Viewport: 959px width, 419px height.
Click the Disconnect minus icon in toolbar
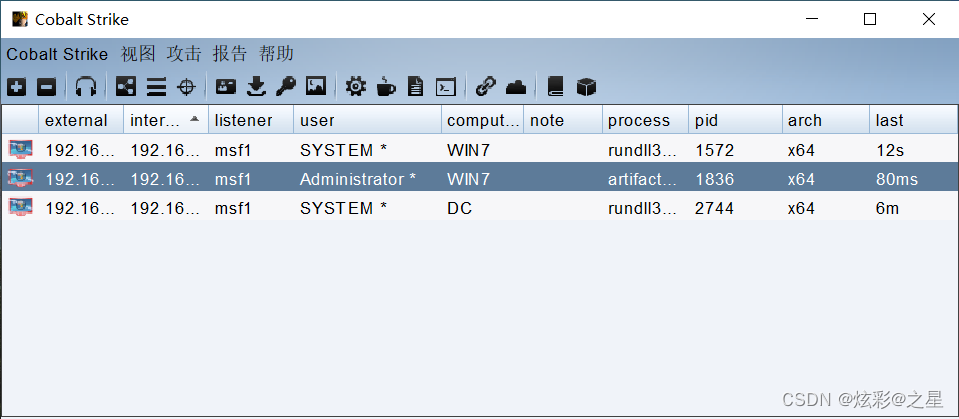[x=46, y=87]
